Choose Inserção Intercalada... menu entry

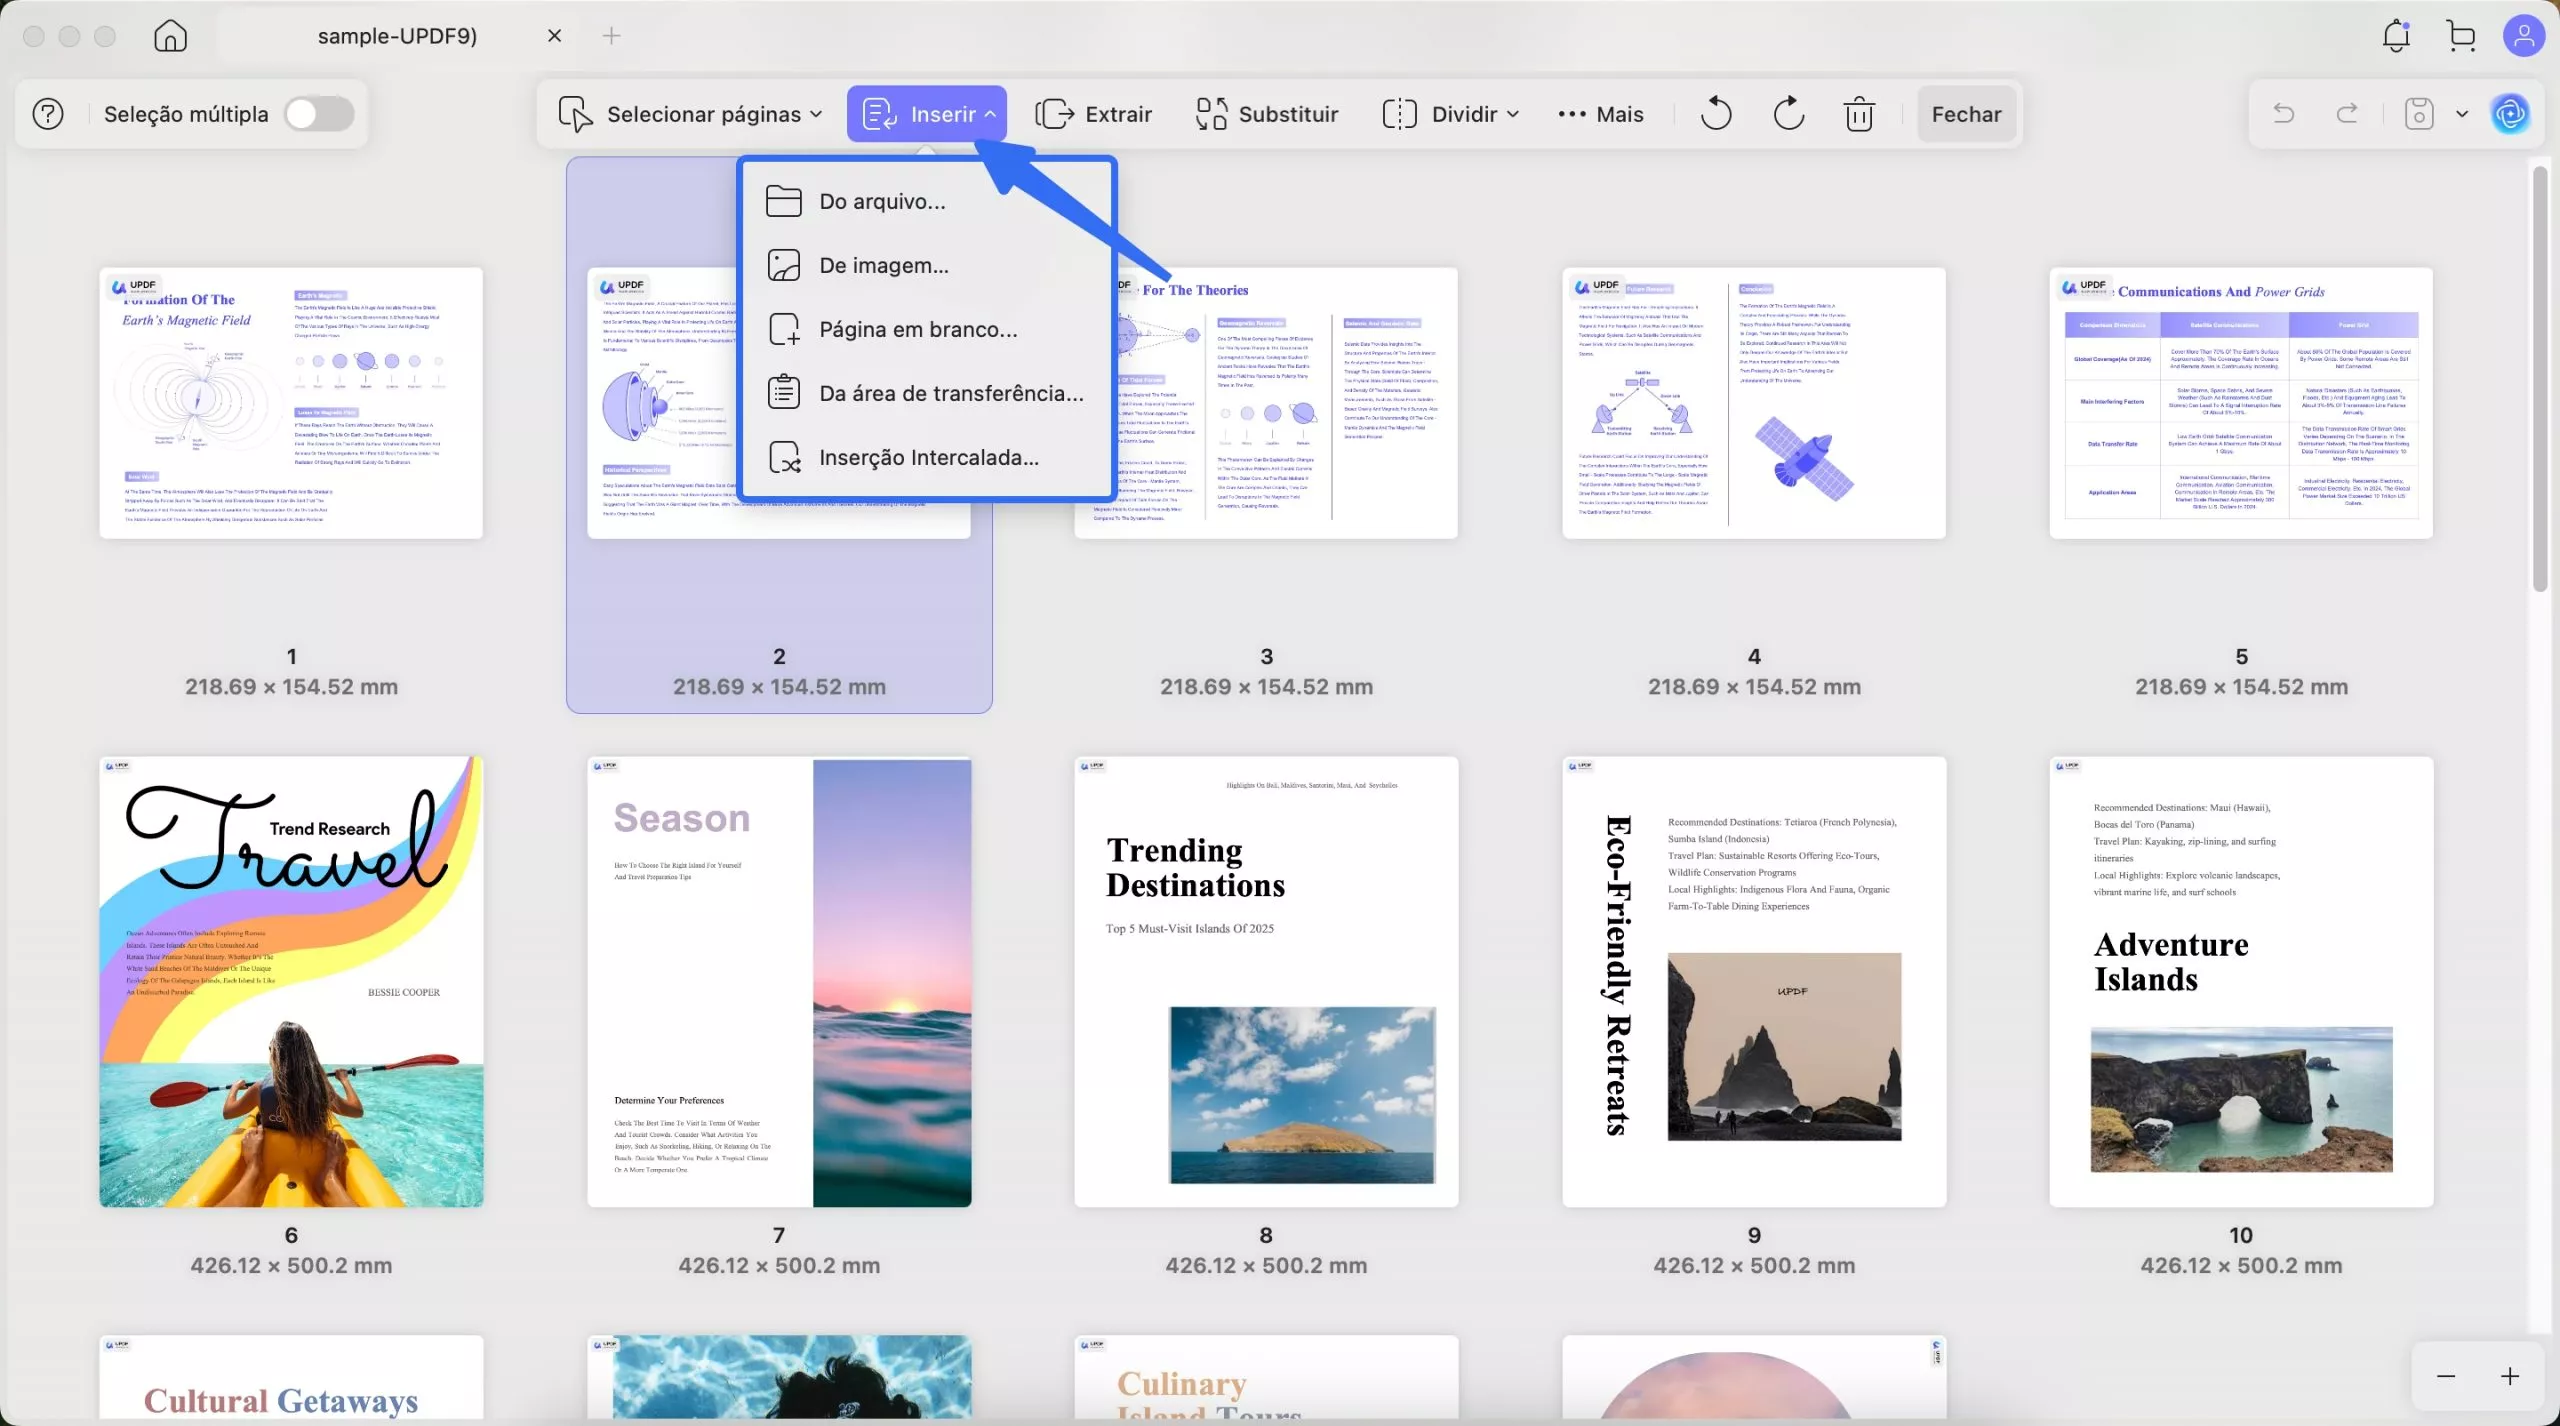coord(928,457)
